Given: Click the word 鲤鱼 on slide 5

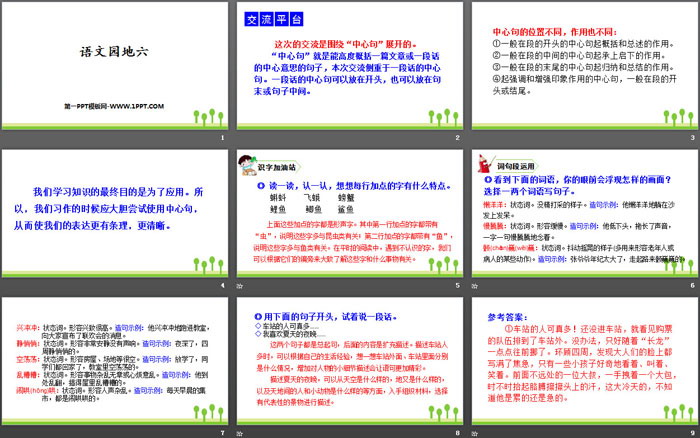Looking at the screenshot, I should (278, 209).
